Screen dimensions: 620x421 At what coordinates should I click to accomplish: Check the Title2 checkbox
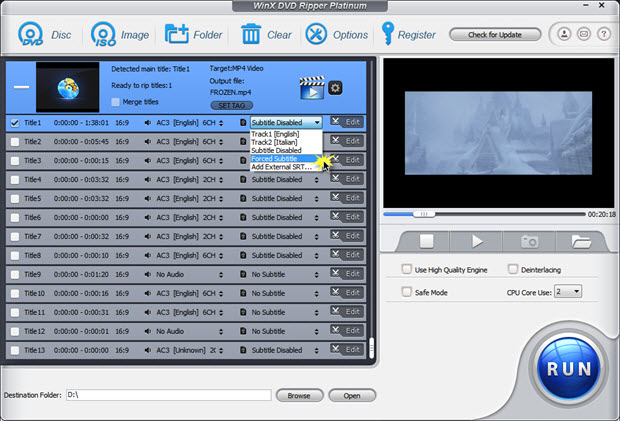(x=15, y=142)
